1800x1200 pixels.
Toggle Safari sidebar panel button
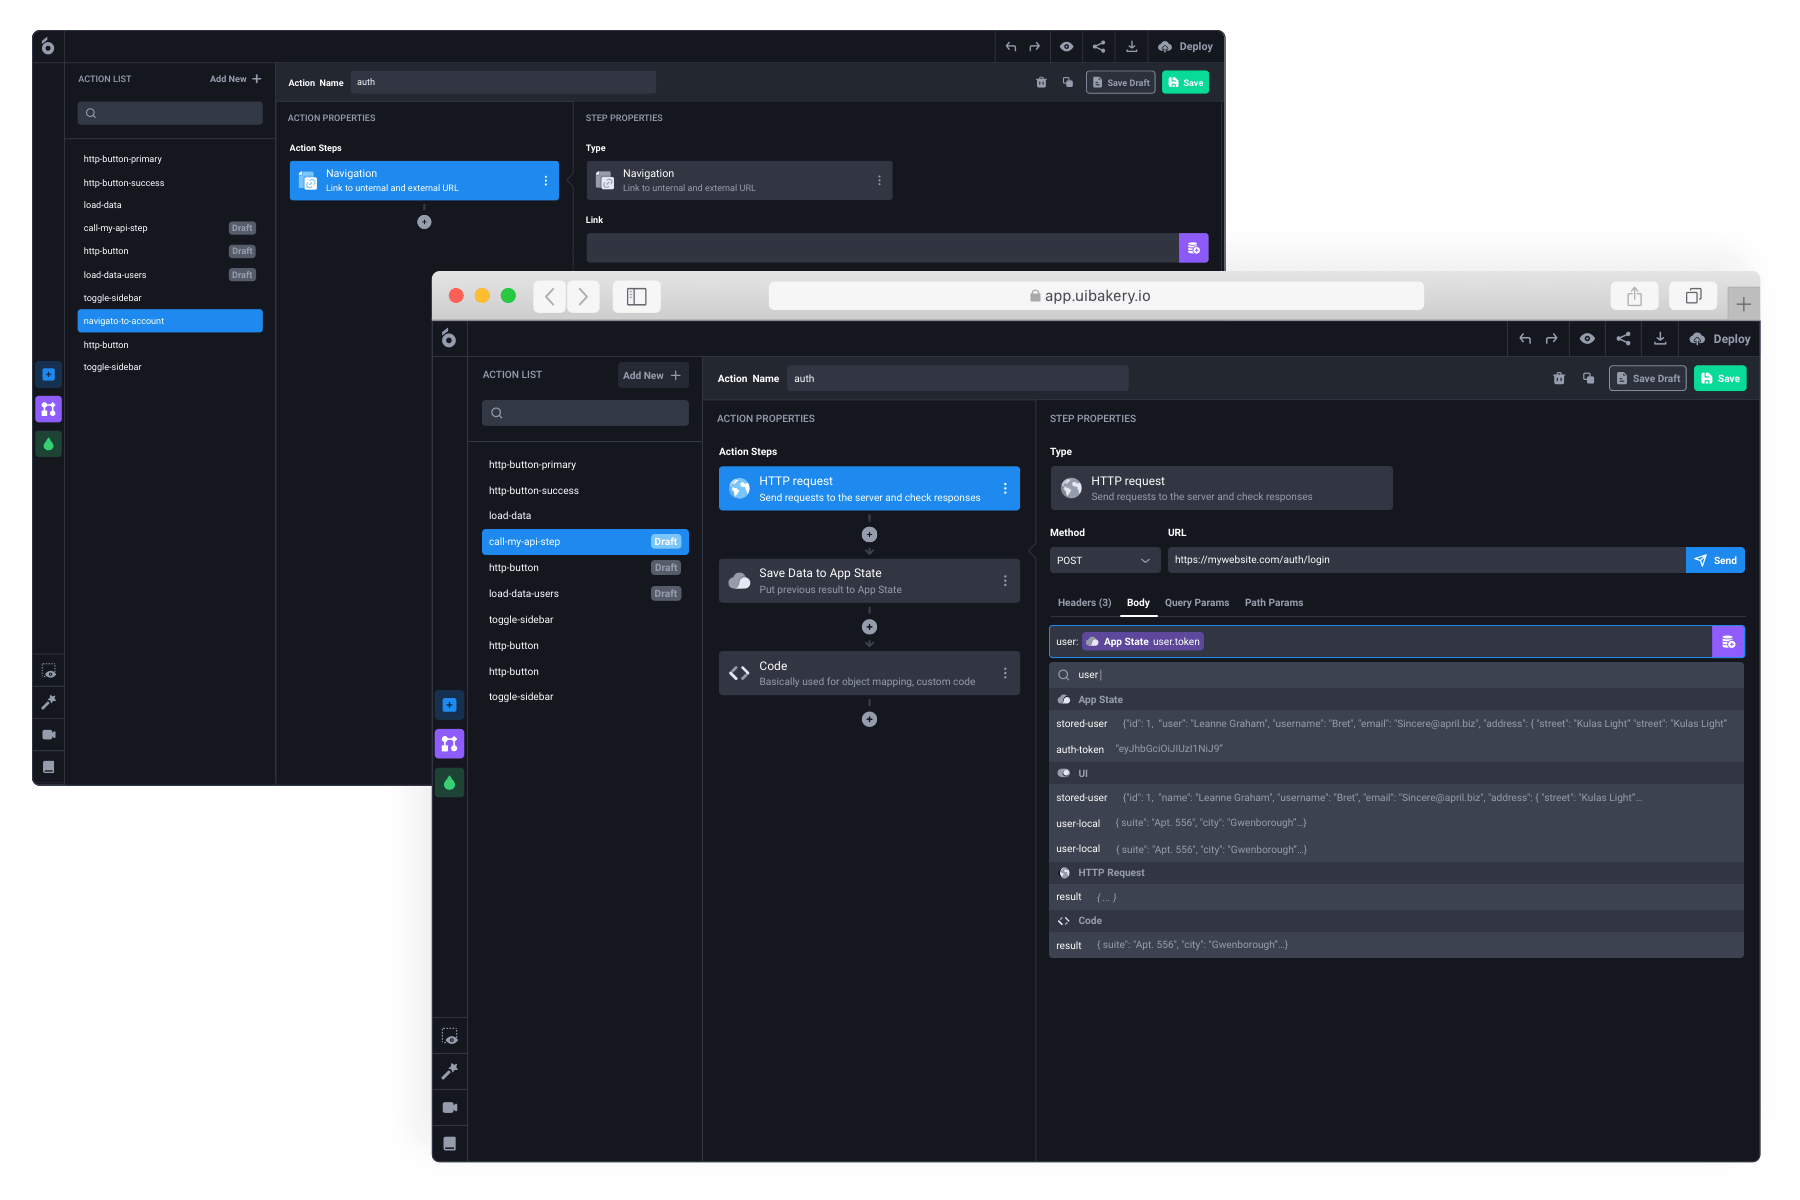[637, 296]
